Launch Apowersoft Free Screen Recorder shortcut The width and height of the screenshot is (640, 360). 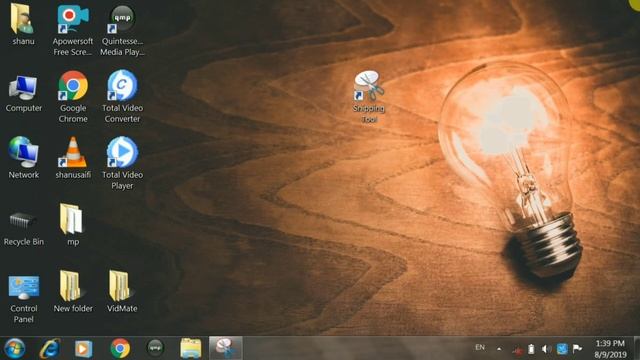point(73,30)
